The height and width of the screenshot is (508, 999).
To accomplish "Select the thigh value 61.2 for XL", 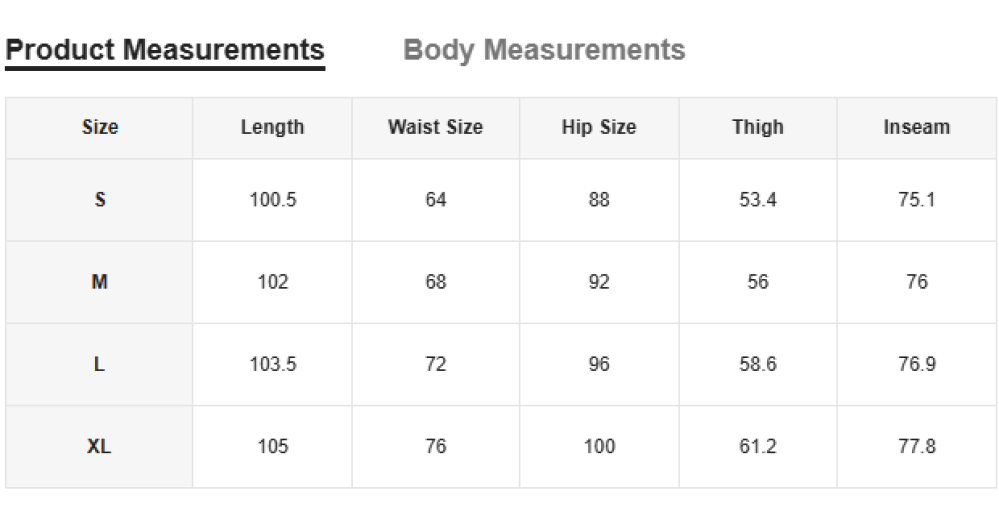I will point(758,446).
